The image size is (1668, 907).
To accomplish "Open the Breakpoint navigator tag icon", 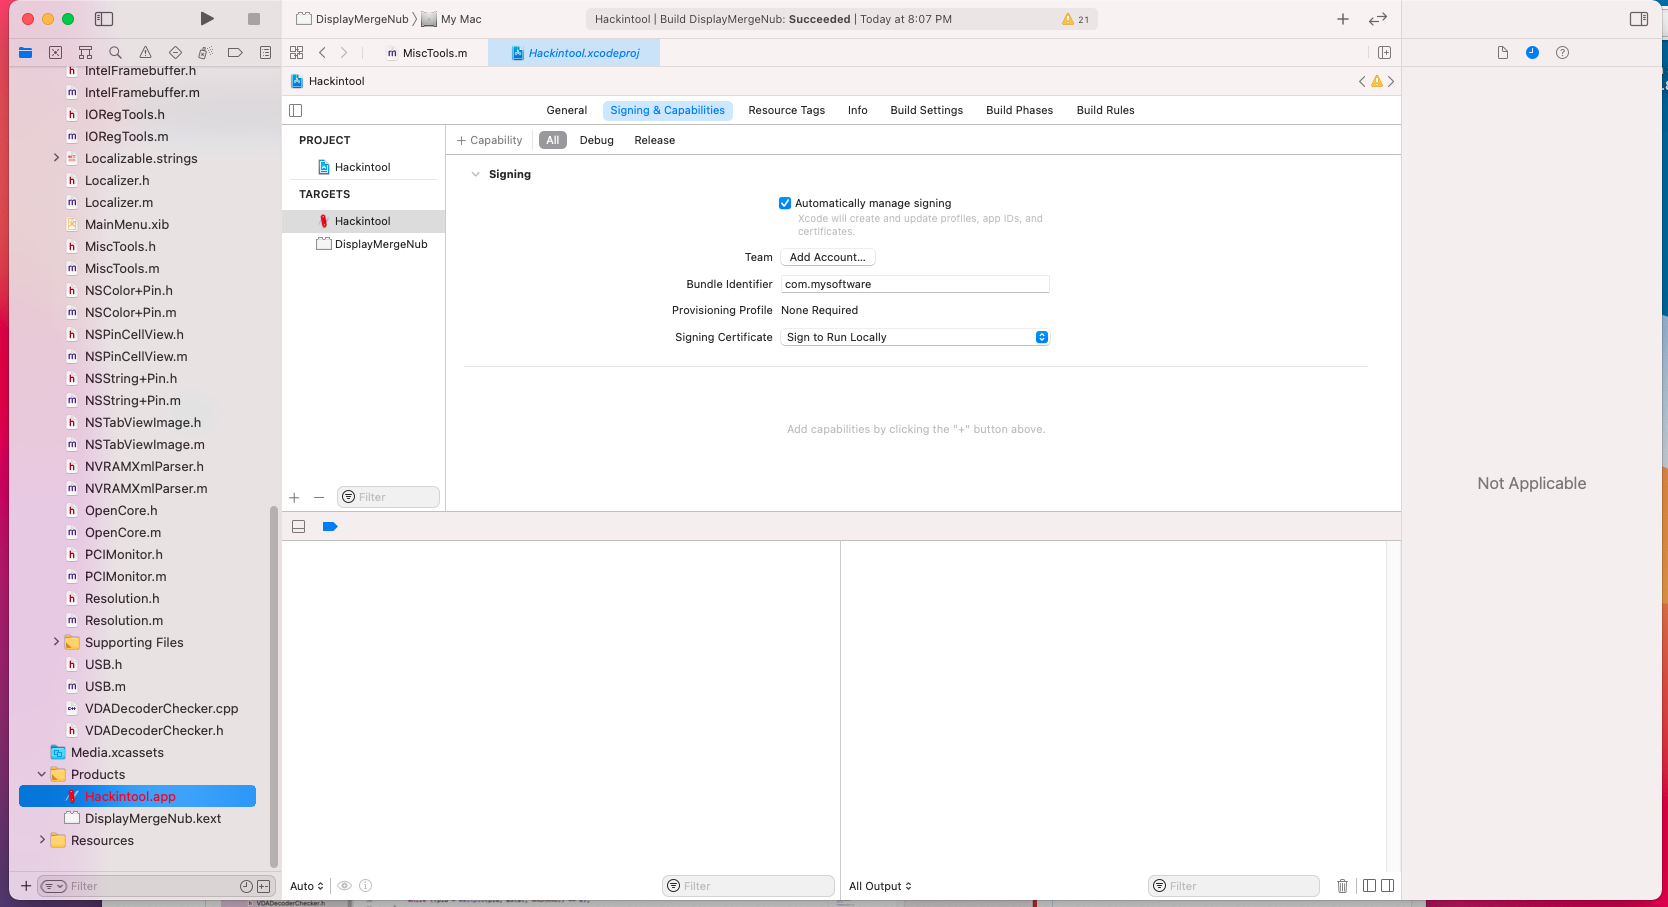I will tap(235, 52).
